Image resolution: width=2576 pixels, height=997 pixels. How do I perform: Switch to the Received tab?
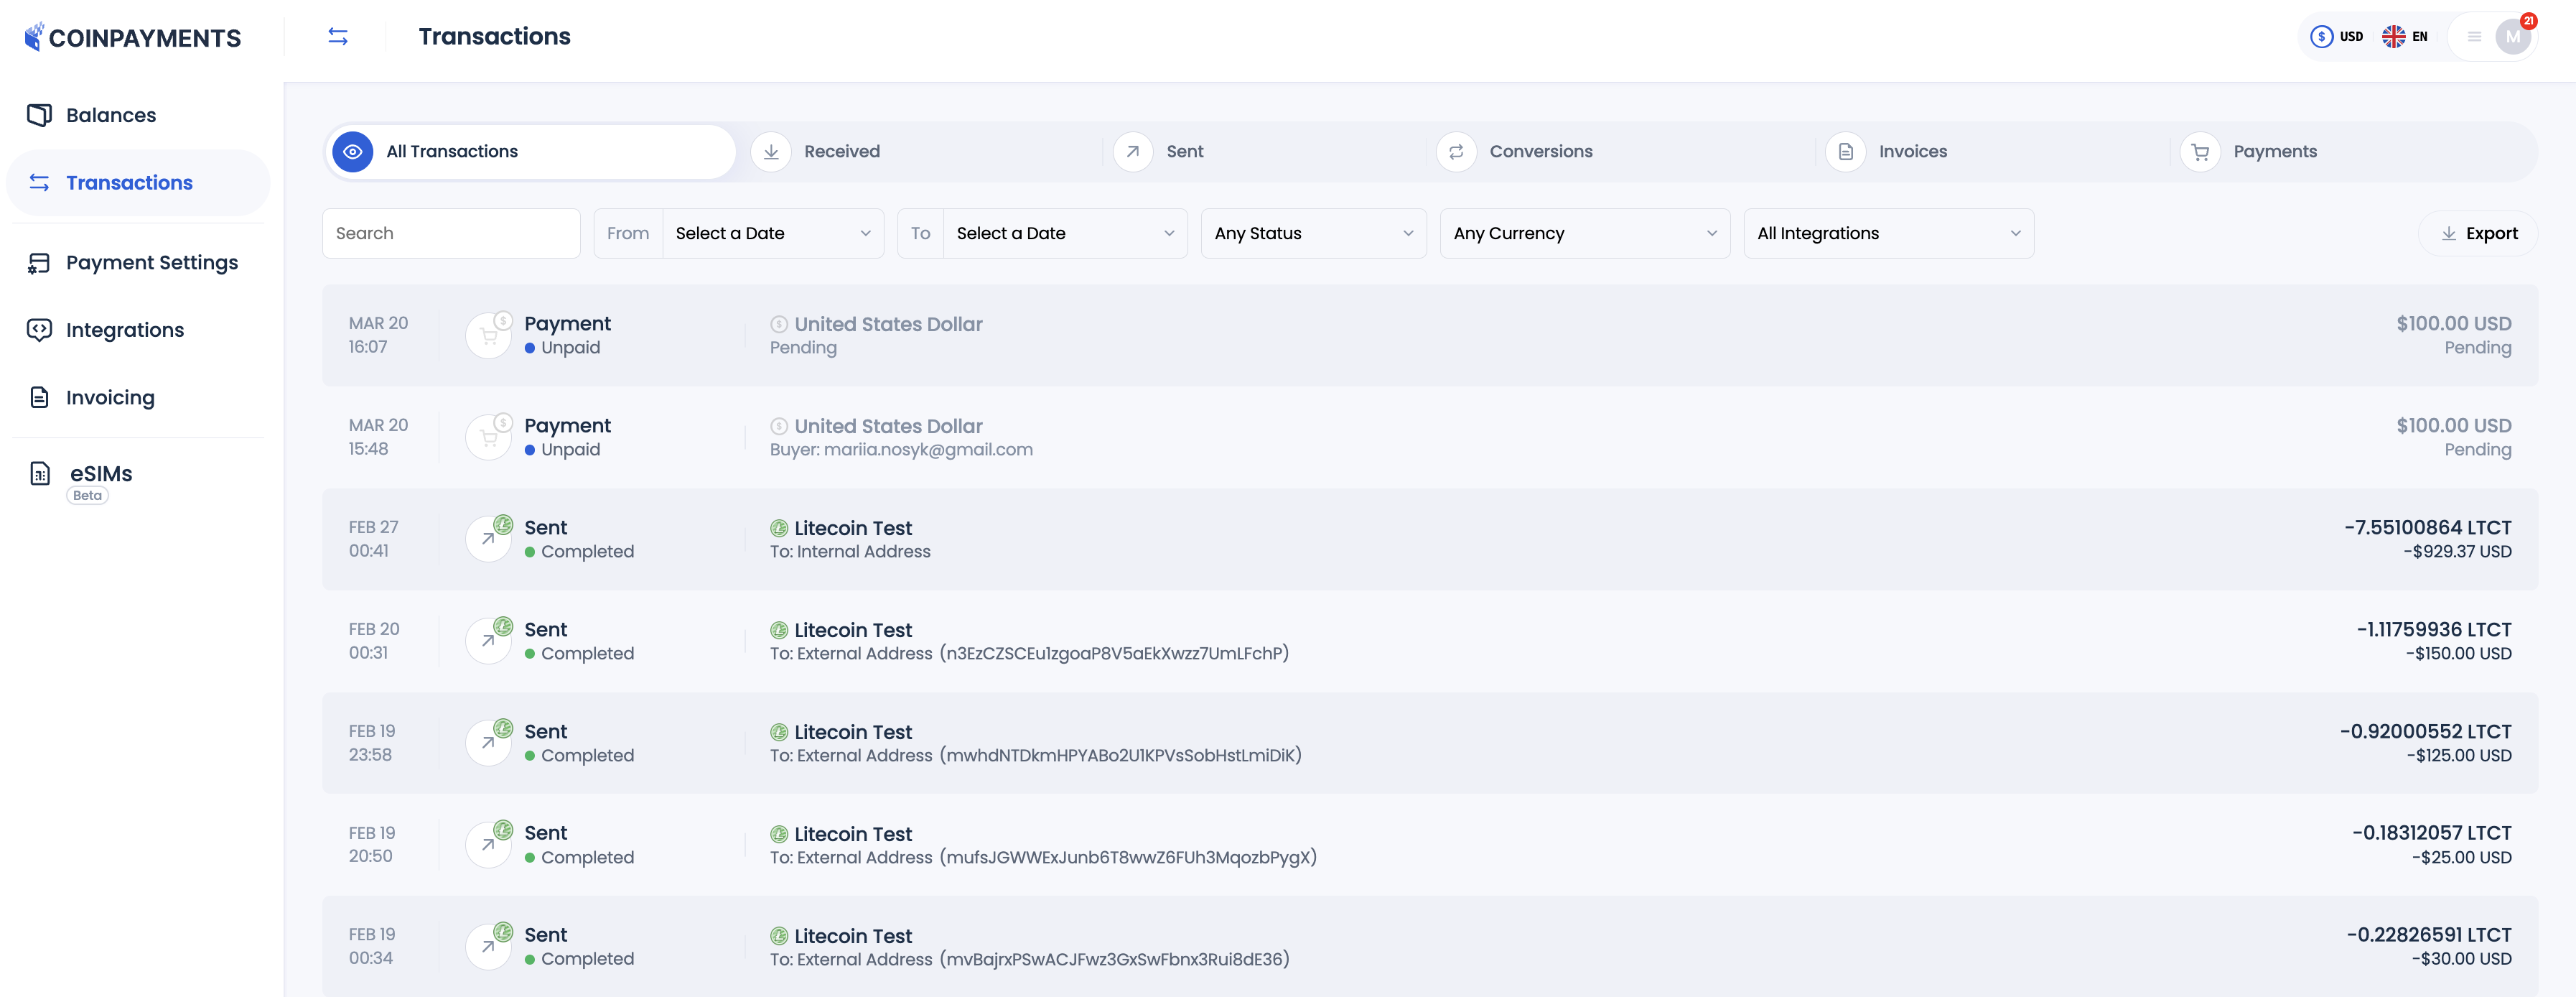tap(842, 151)
